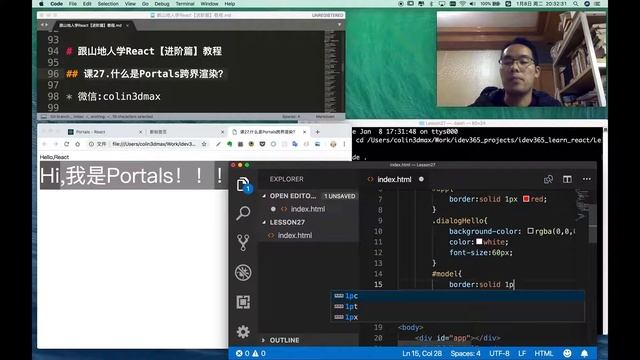Bookmark this page with the star icon
Image resolution: width=640 pixels, height=360 pixels.
(204, 144)
